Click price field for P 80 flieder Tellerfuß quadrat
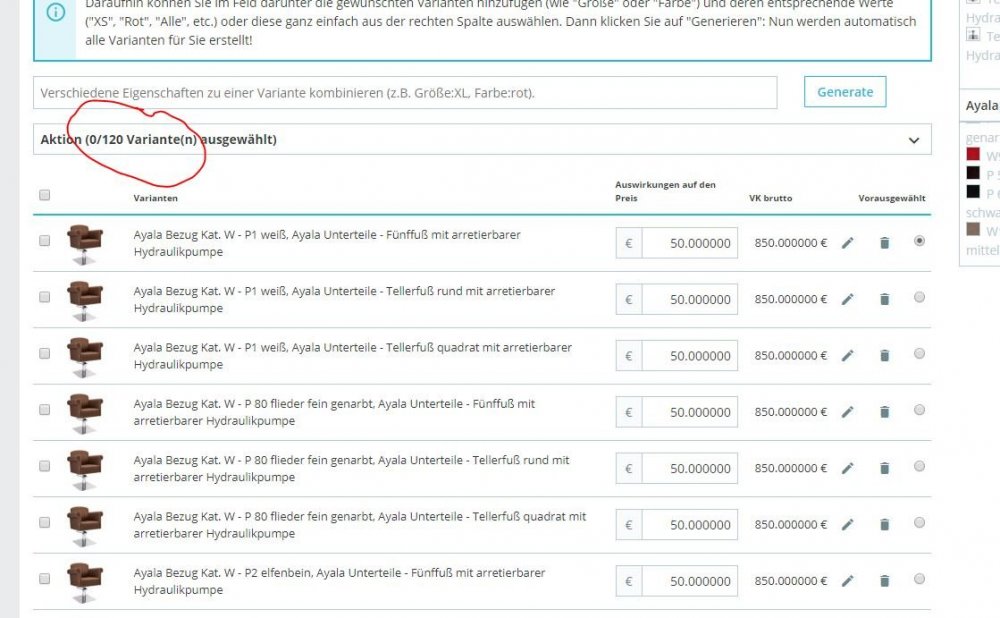Screen dimensions: 1000x618 (x=689, y=524)
